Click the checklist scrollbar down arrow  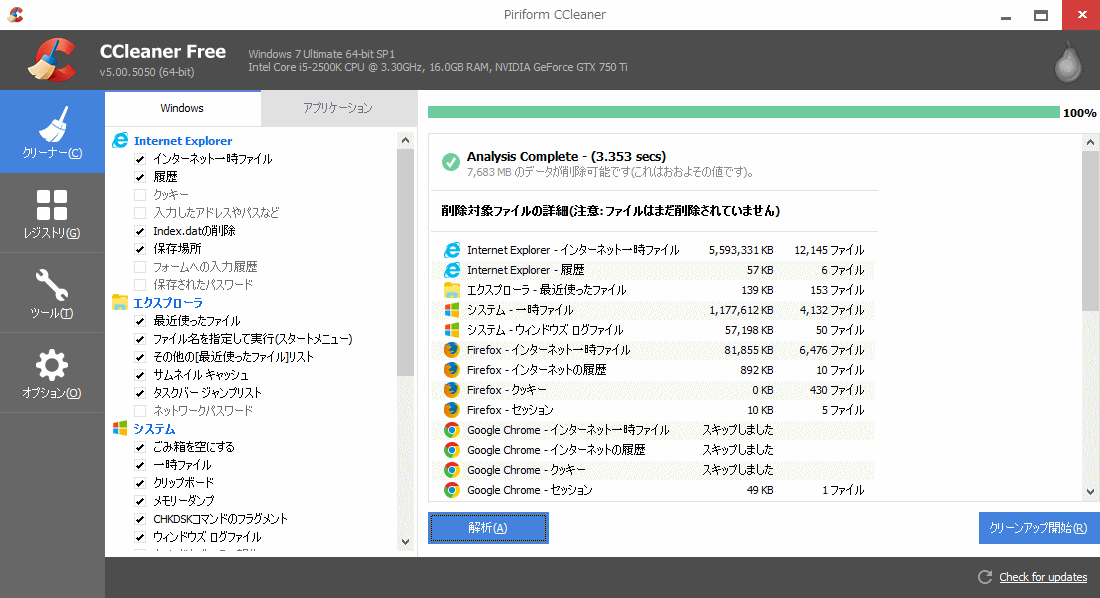click(x=405, y=541)
